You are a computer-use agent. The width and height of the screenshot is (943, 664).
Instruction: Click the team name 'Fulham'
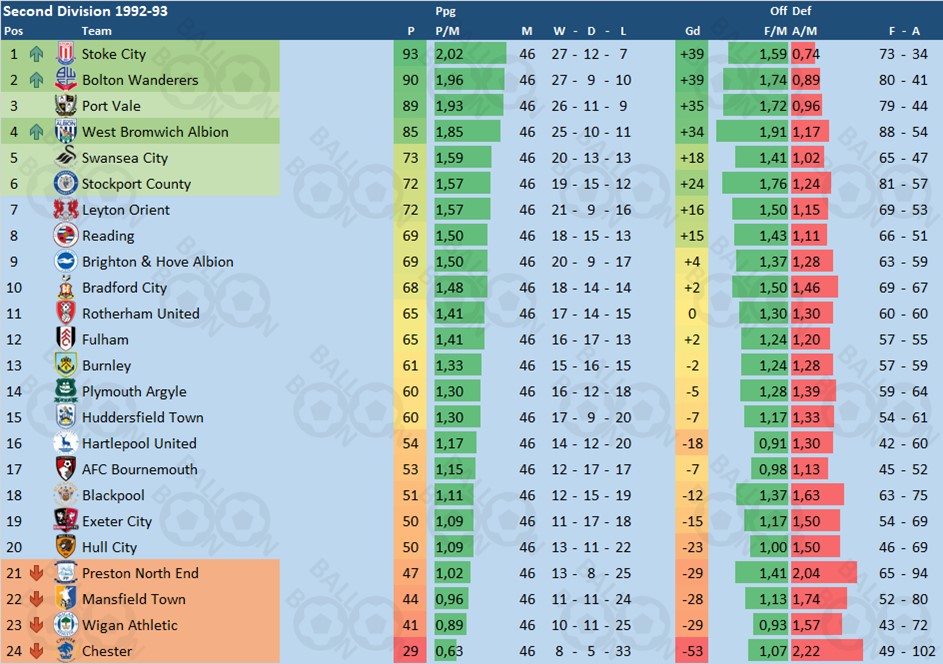click(x=105, y=339)
